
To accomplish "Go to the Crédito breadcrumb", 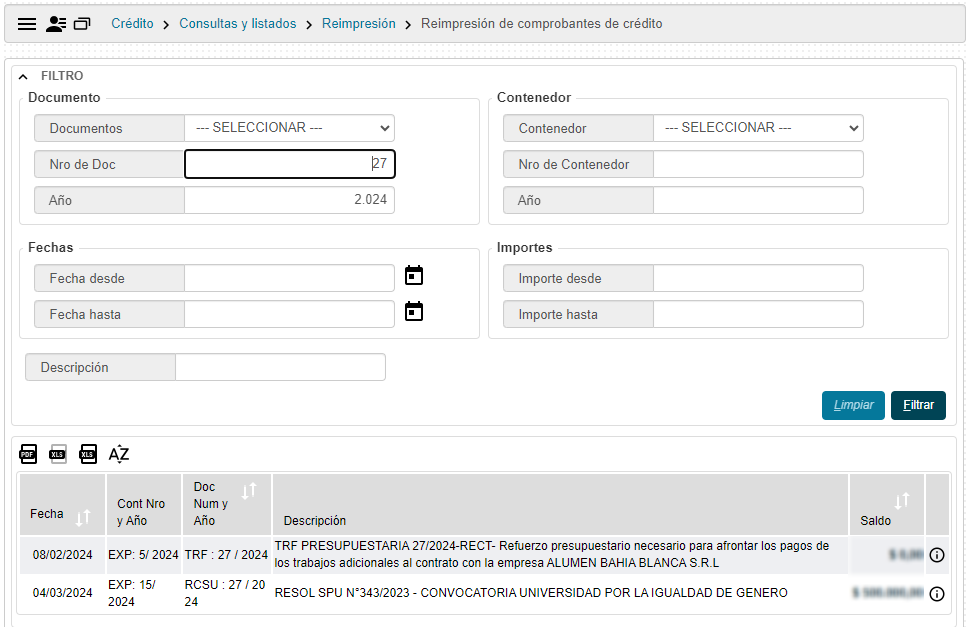I will [x=132, y=23].
